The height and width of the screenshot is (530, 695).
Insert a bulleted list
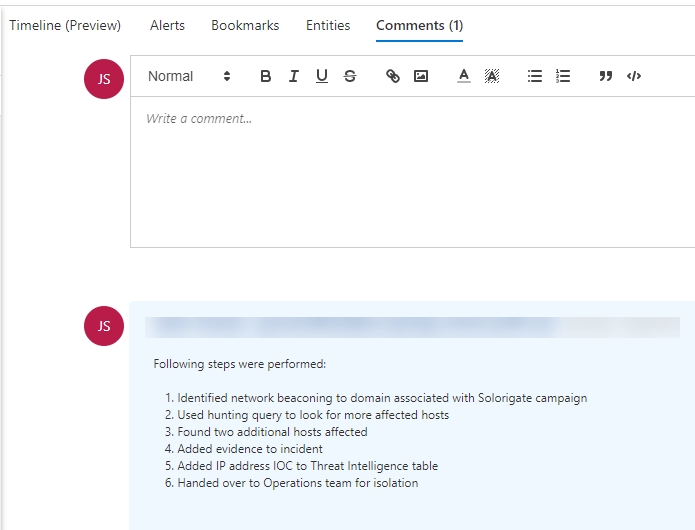(x=535, y=76)
